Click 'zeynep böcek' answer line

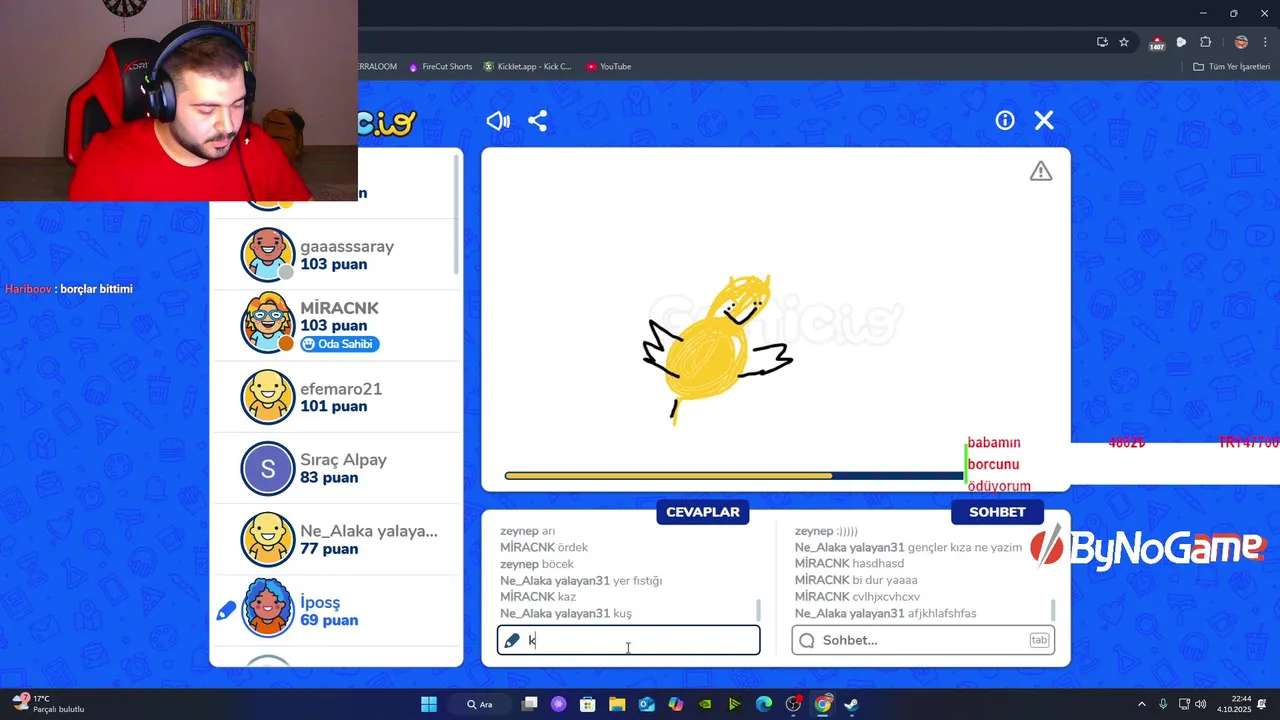[x=537, y=564]
